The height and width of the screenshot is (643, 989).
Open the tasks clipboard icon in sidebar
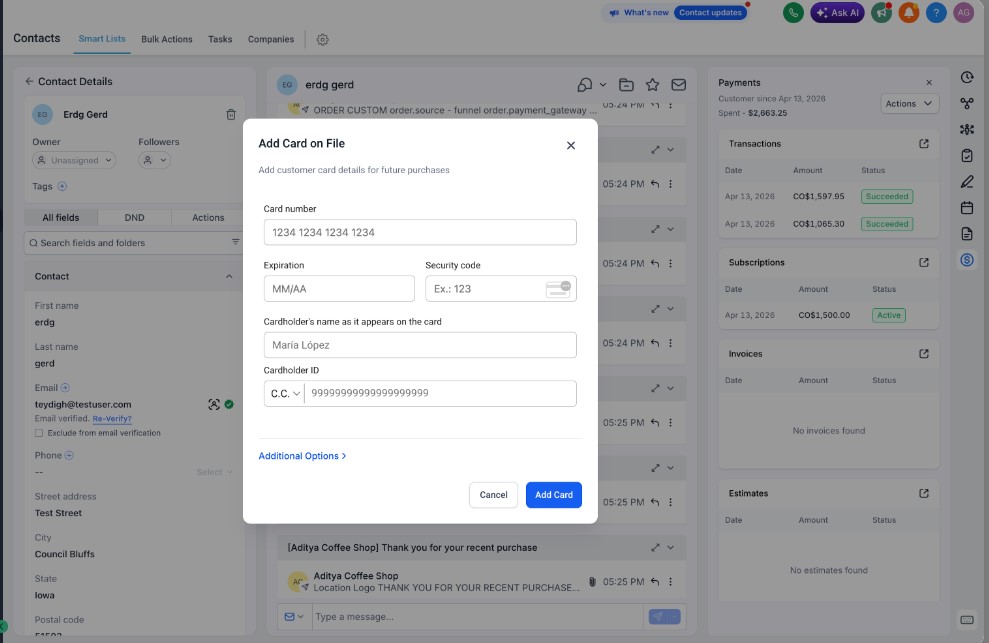click(x=967, y=155)
